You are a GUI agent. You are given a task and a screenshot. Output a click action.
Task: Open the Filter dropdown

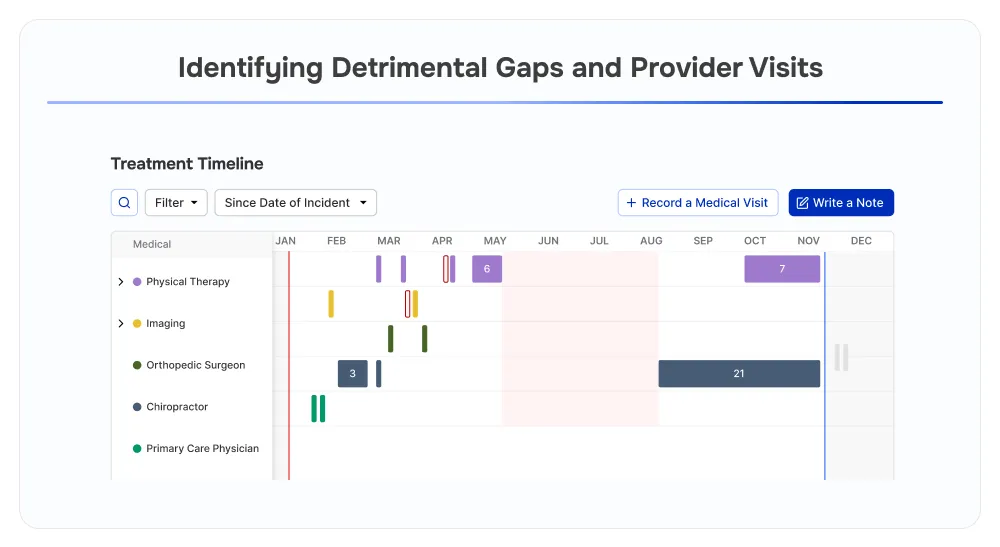(x=176, y=203)
